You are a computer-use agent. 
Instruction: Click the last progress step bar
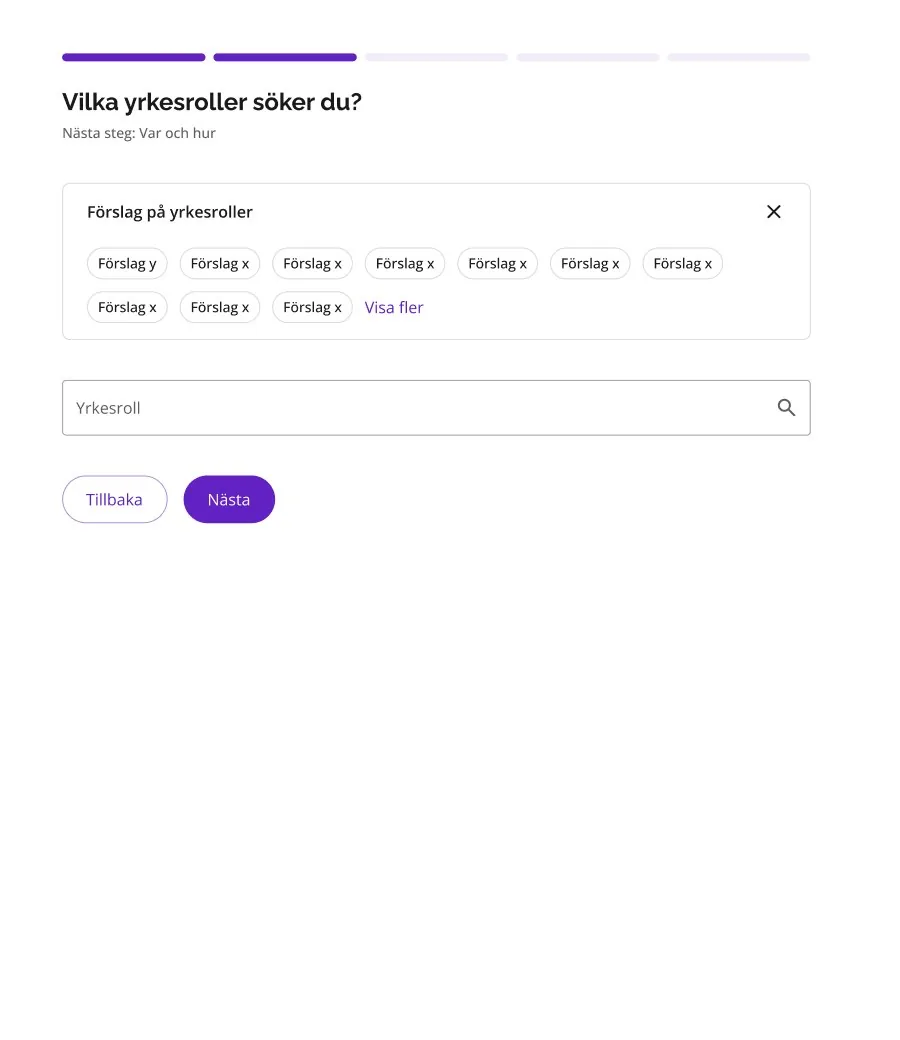[739, 57]
